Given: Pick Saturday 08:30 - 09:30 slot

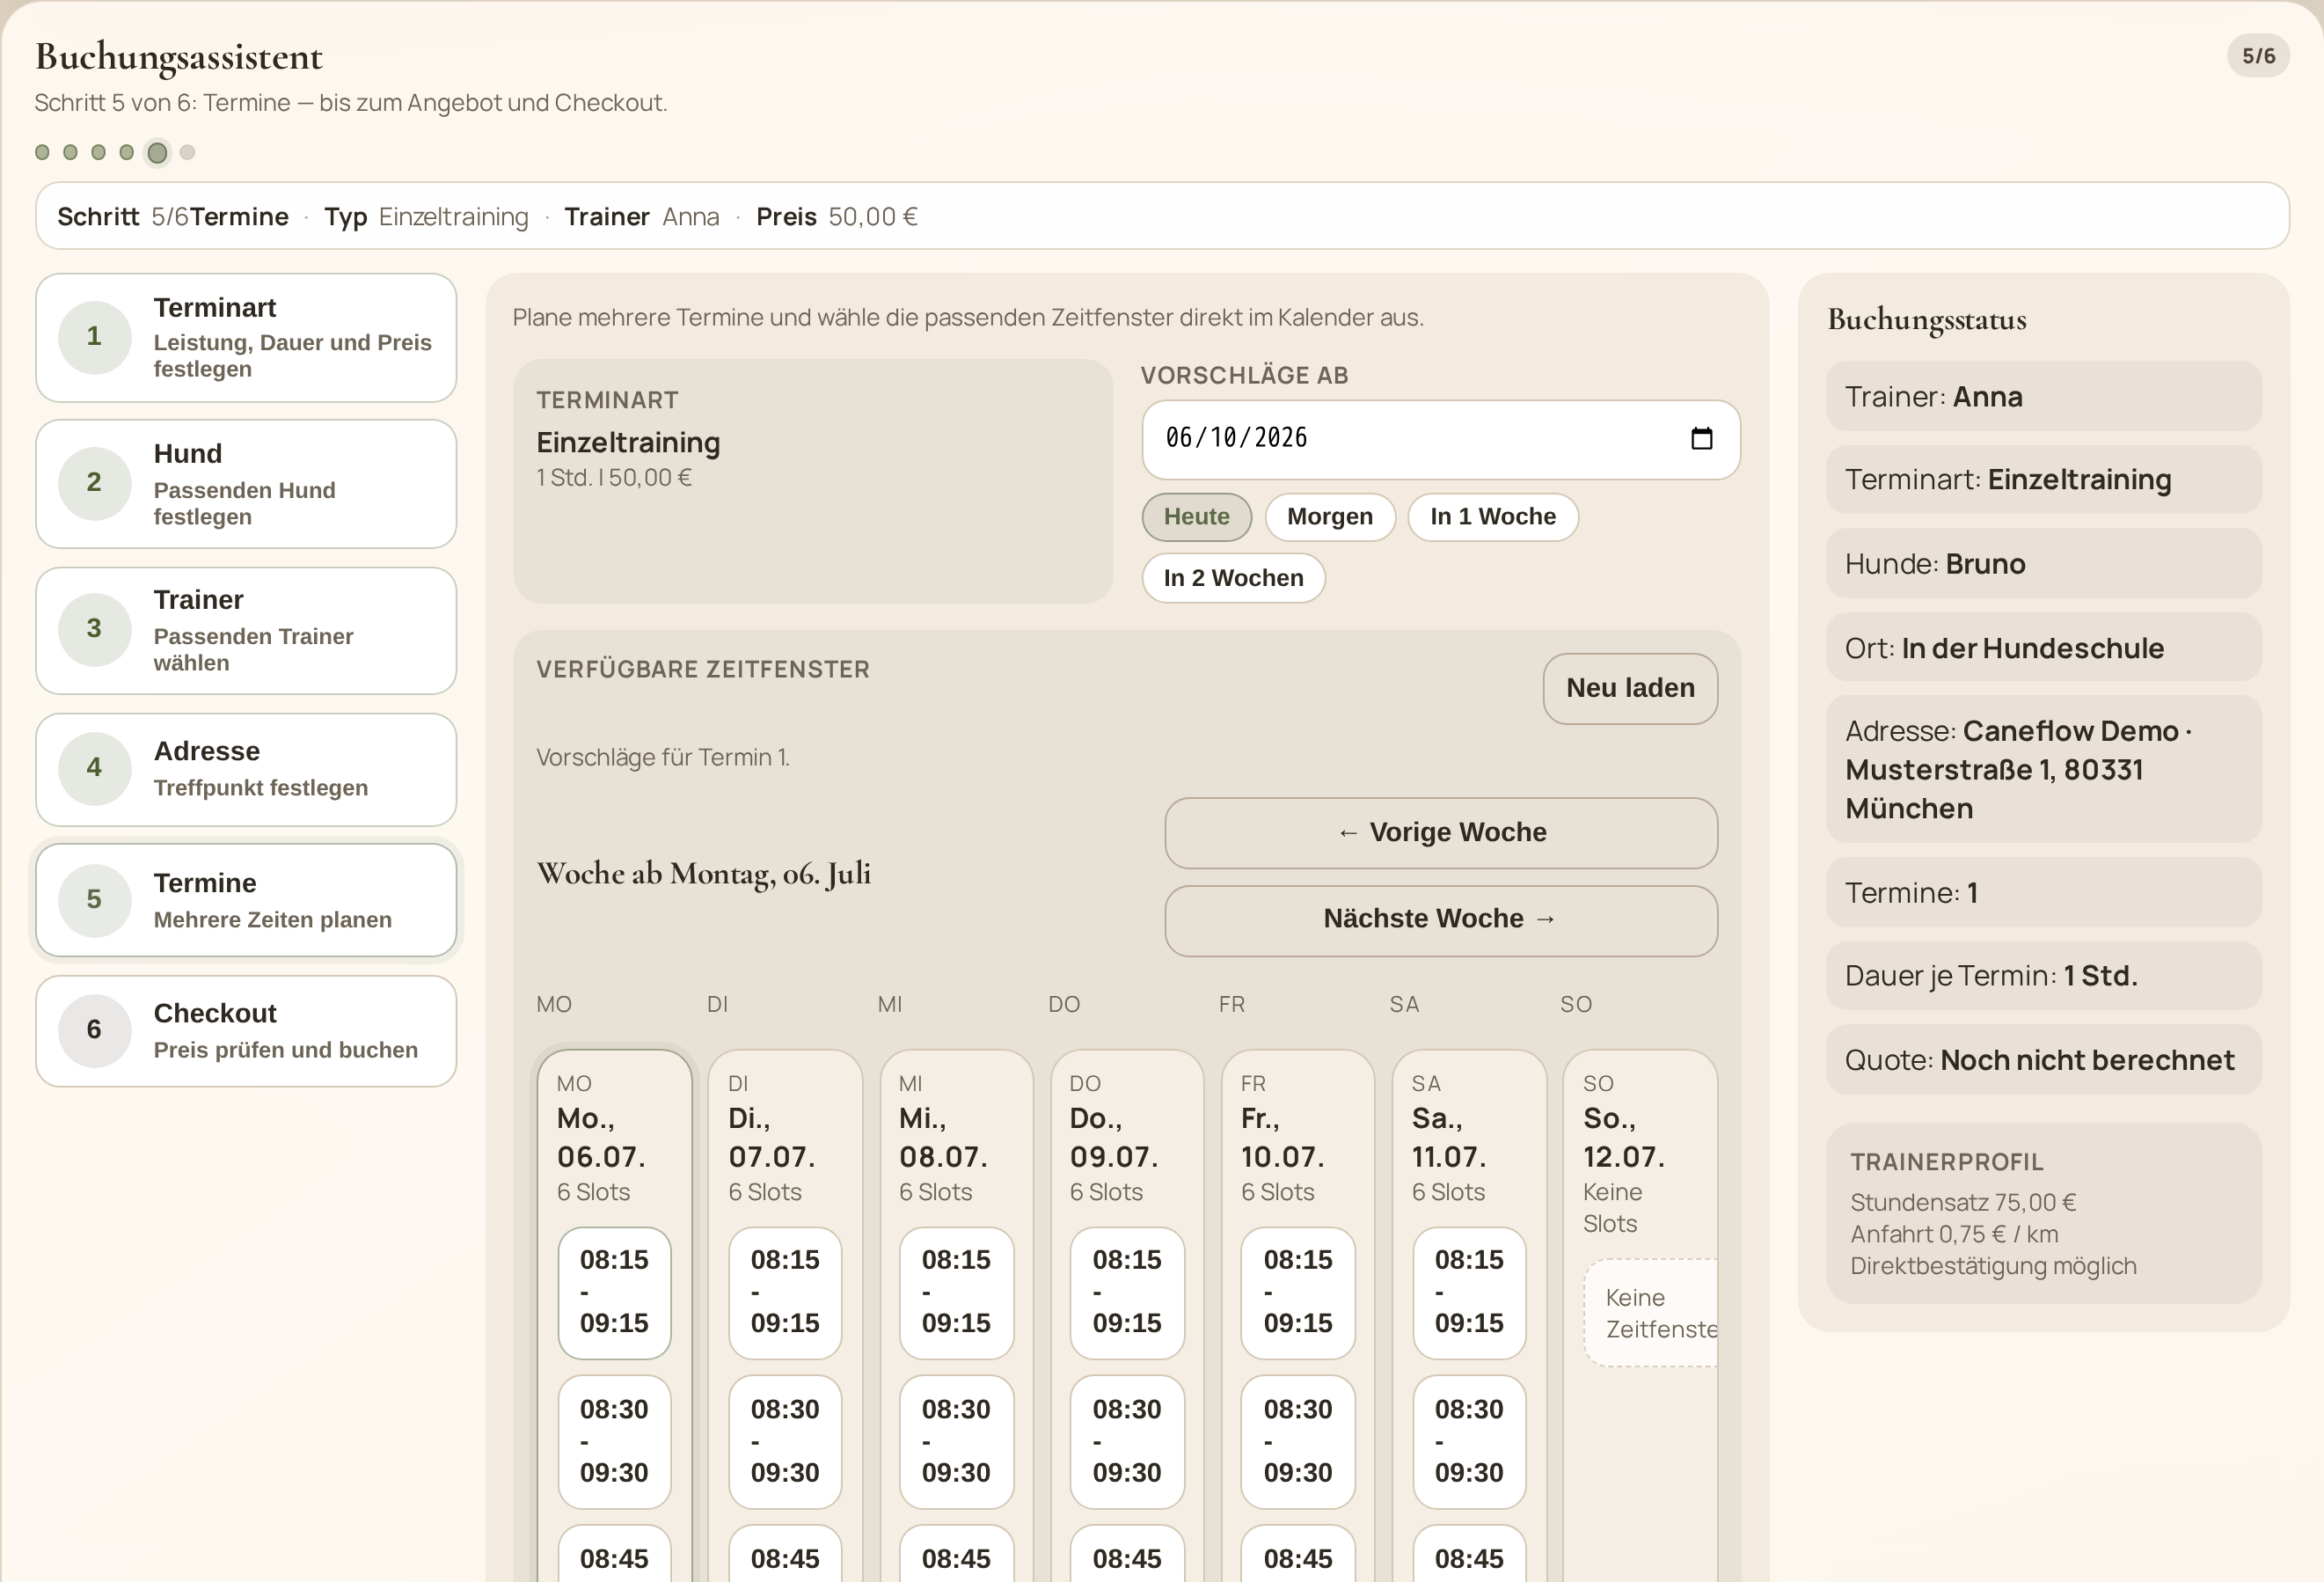Looking at the screenshot, I should point(1469,1441).
